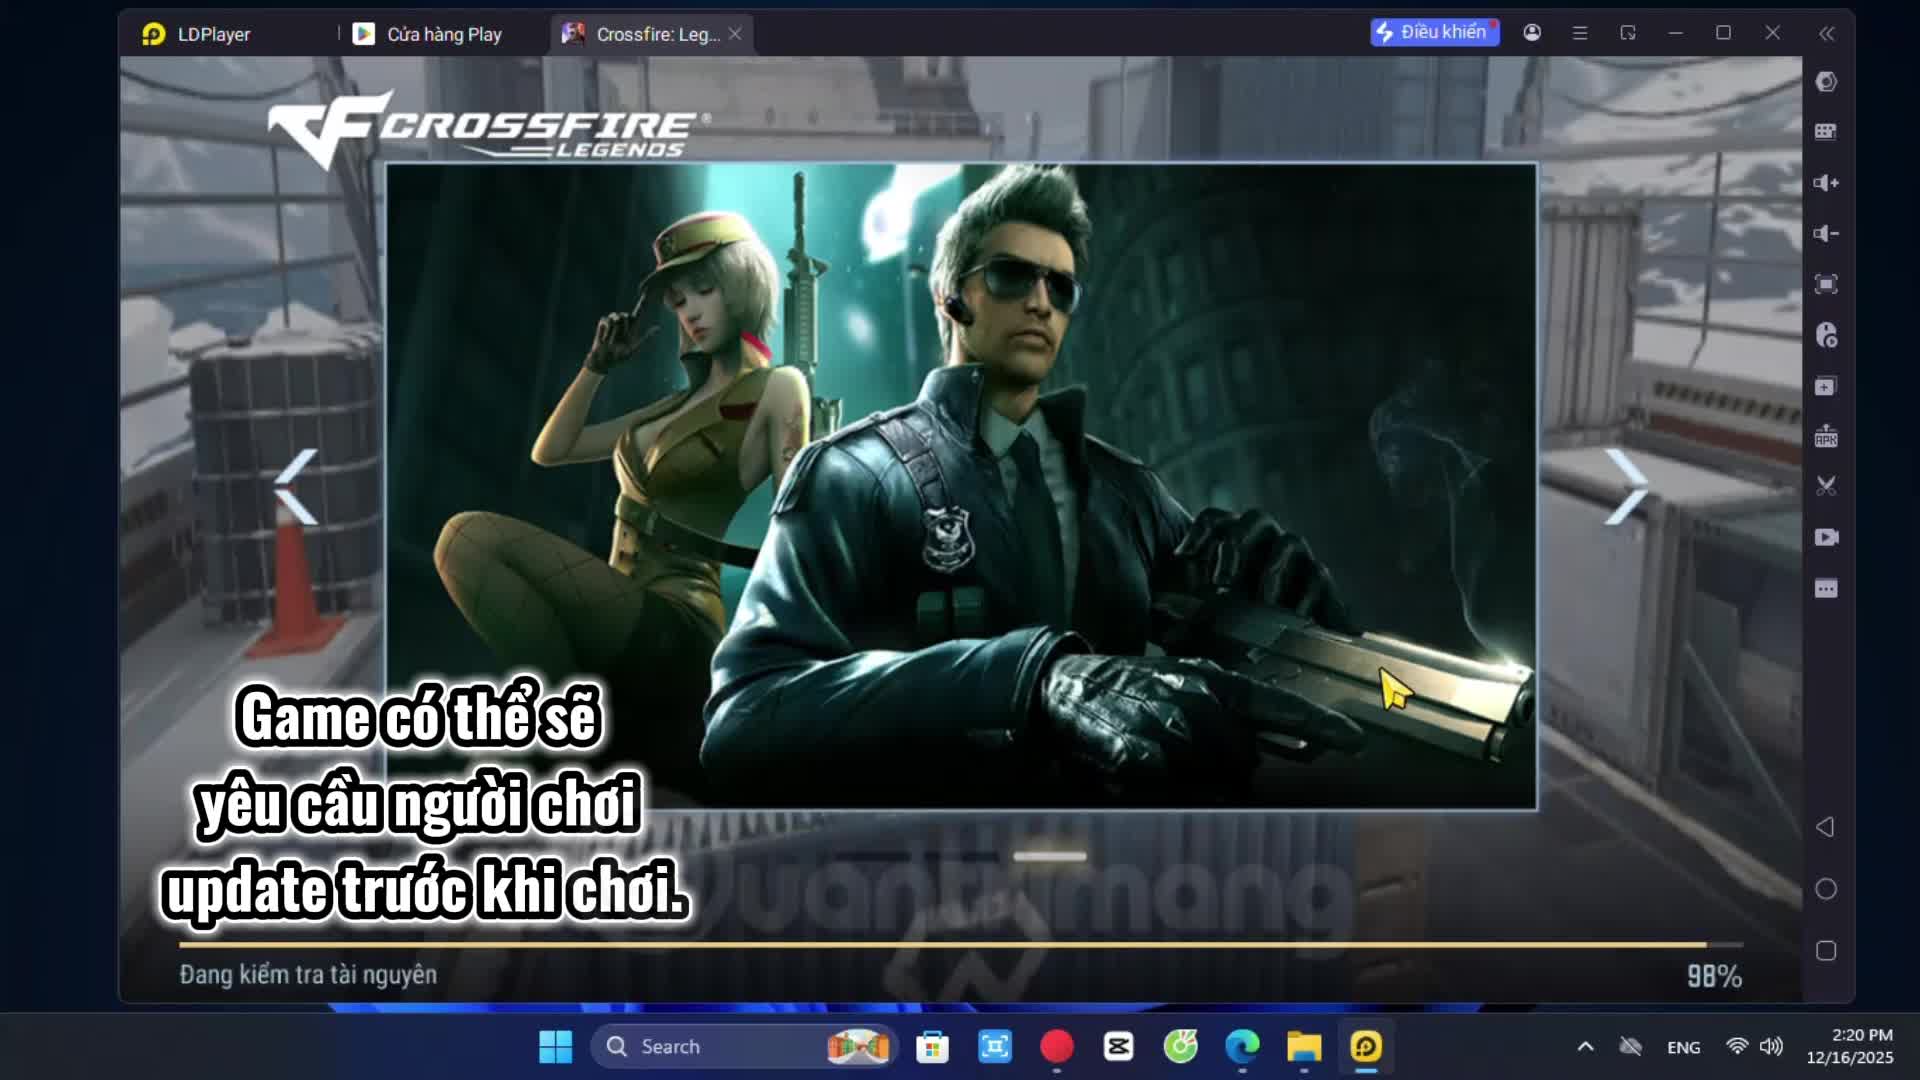The image size is (1920, 1080).
Task: Switch to the Cửa hàng Play tab
Action: [428, 34]
